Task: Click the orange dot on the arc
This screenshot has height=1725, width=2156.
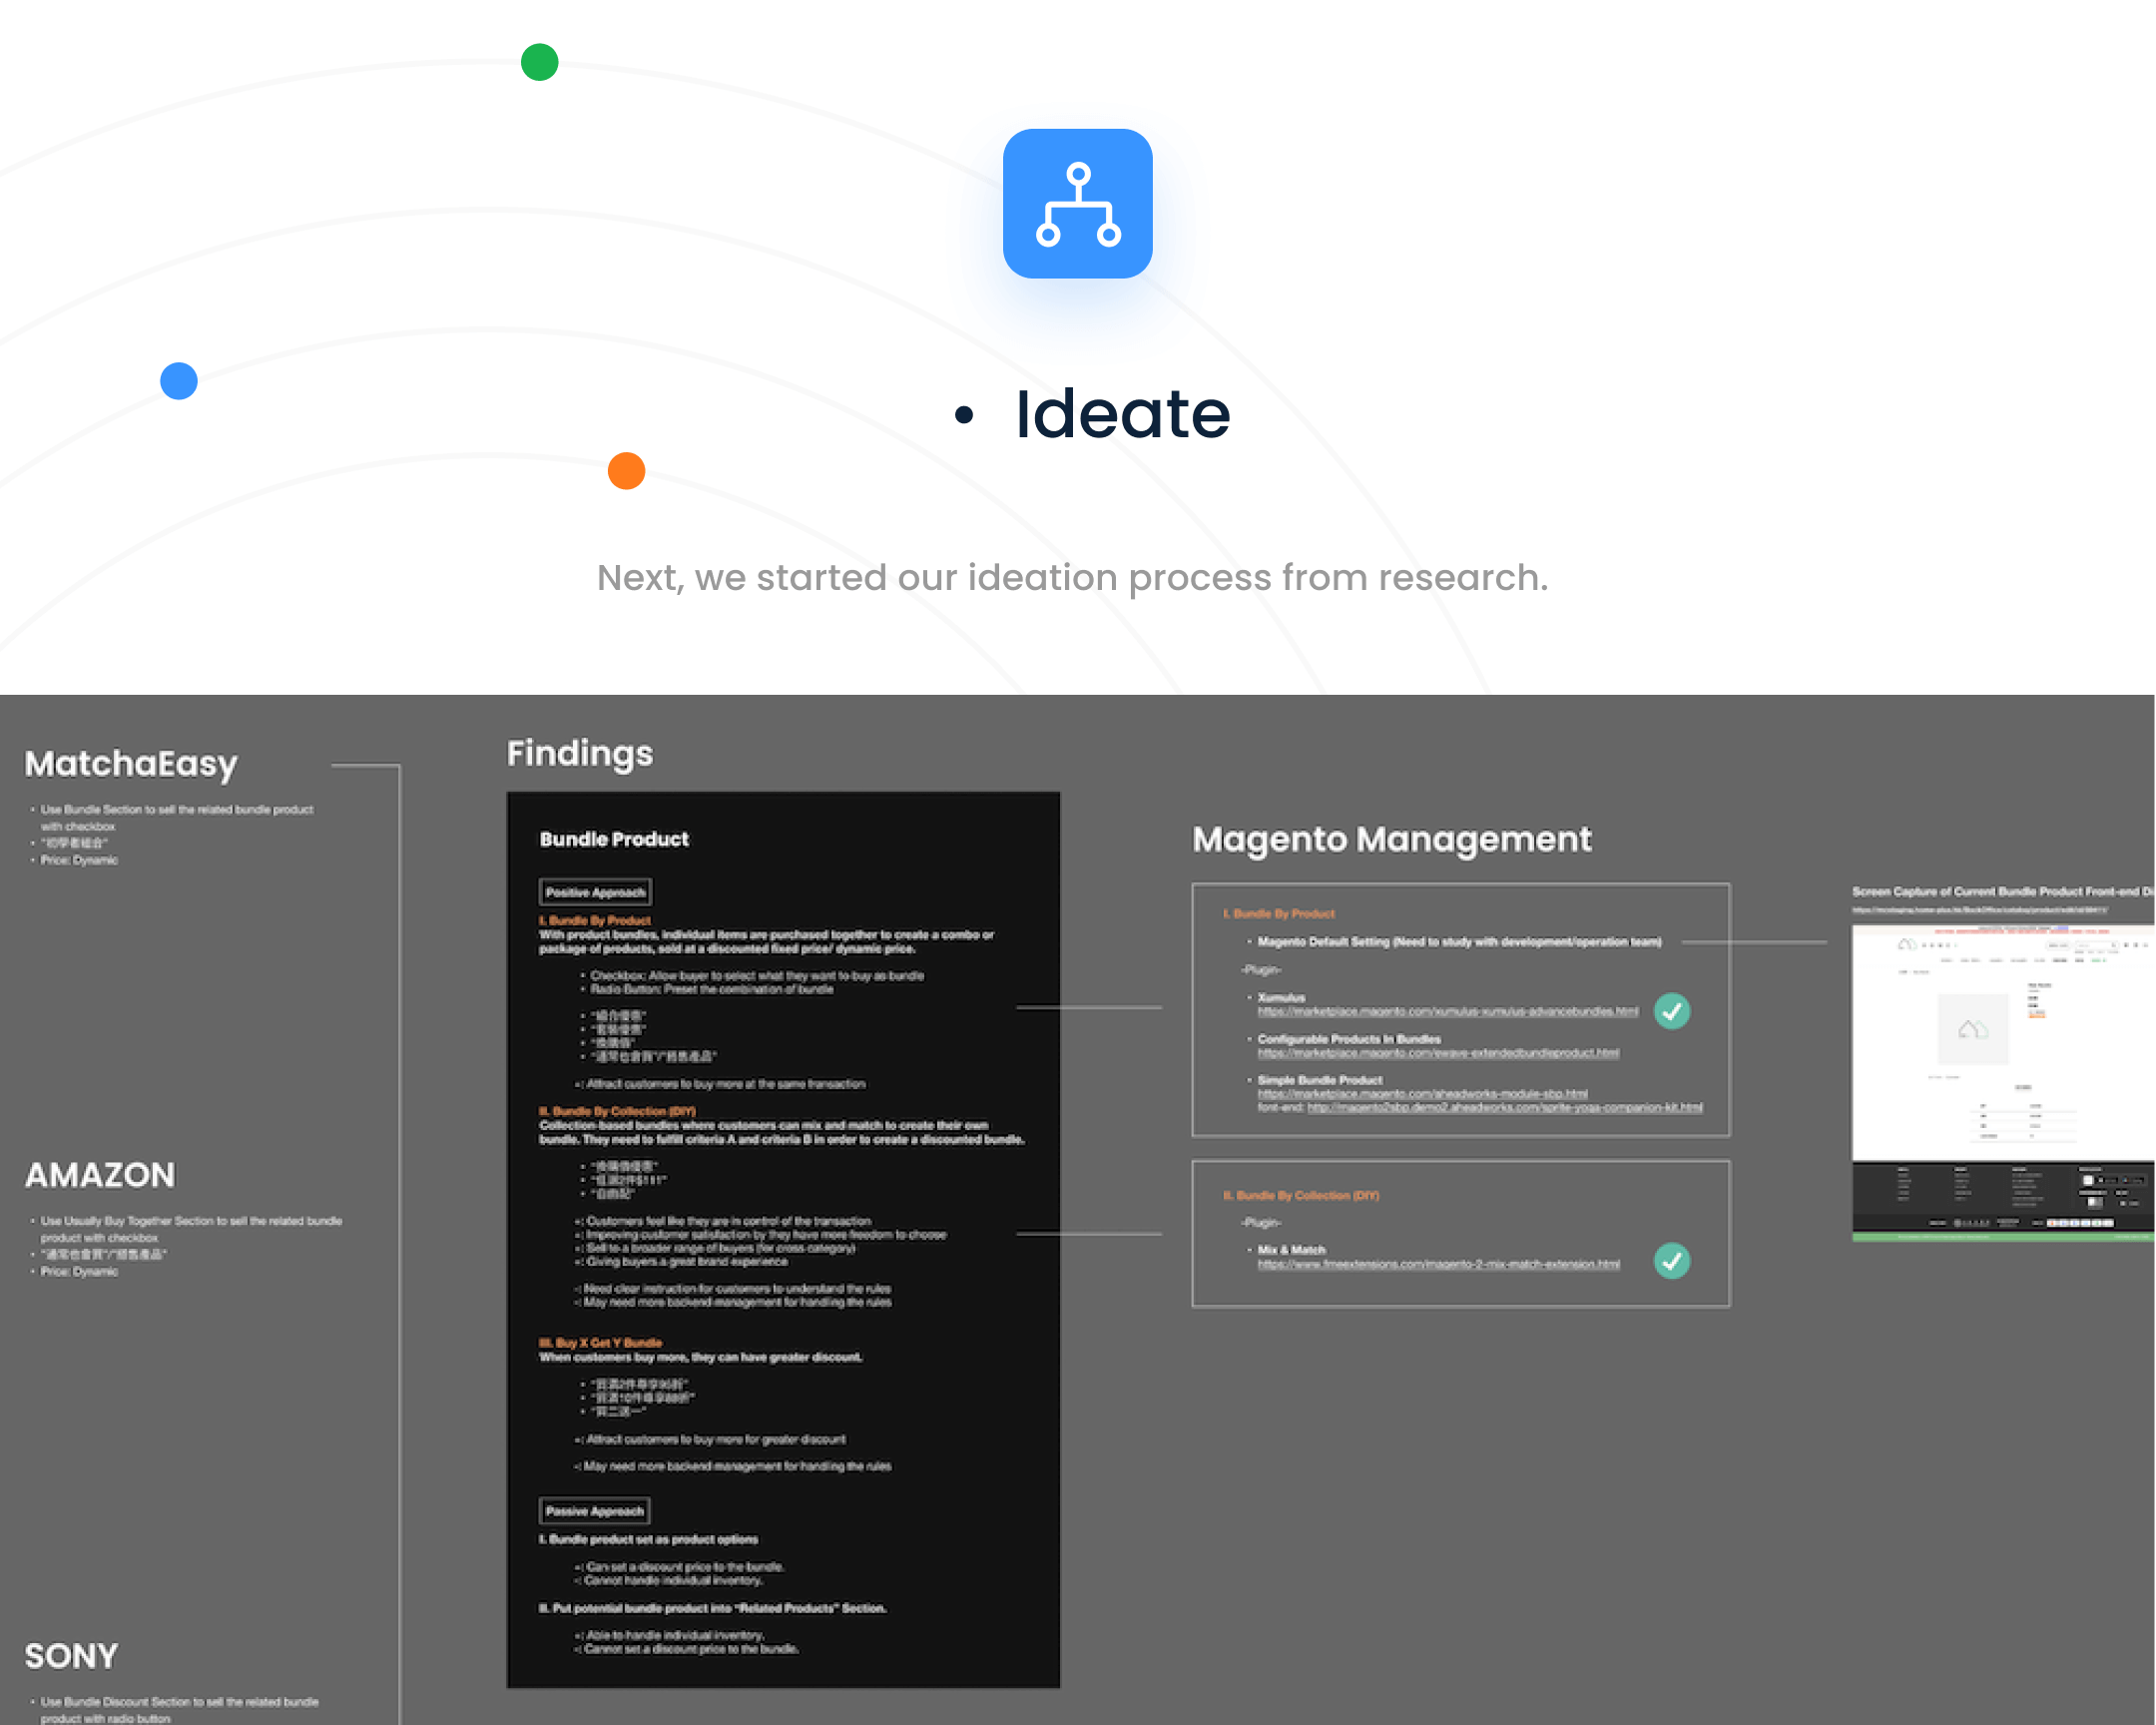Action: [x=626, y=470]
